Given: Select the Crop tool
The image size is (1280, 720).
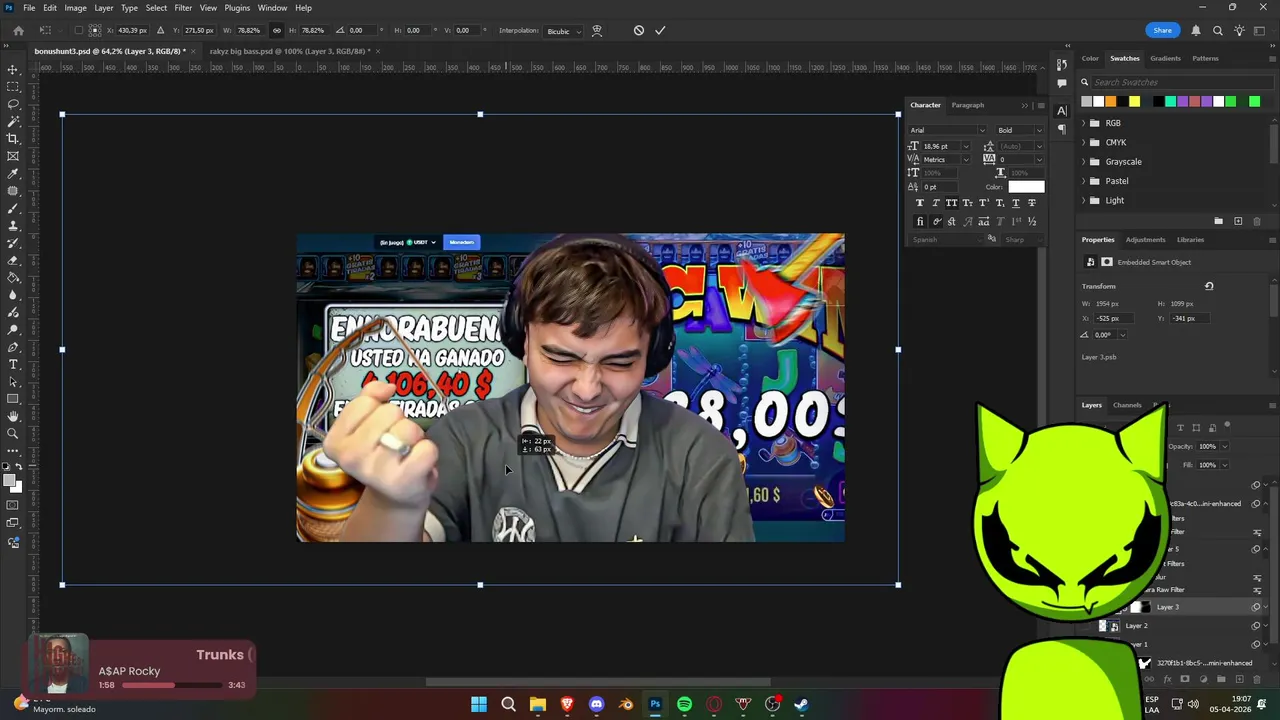Looking at the screenshot, I should tap(13, 138).
